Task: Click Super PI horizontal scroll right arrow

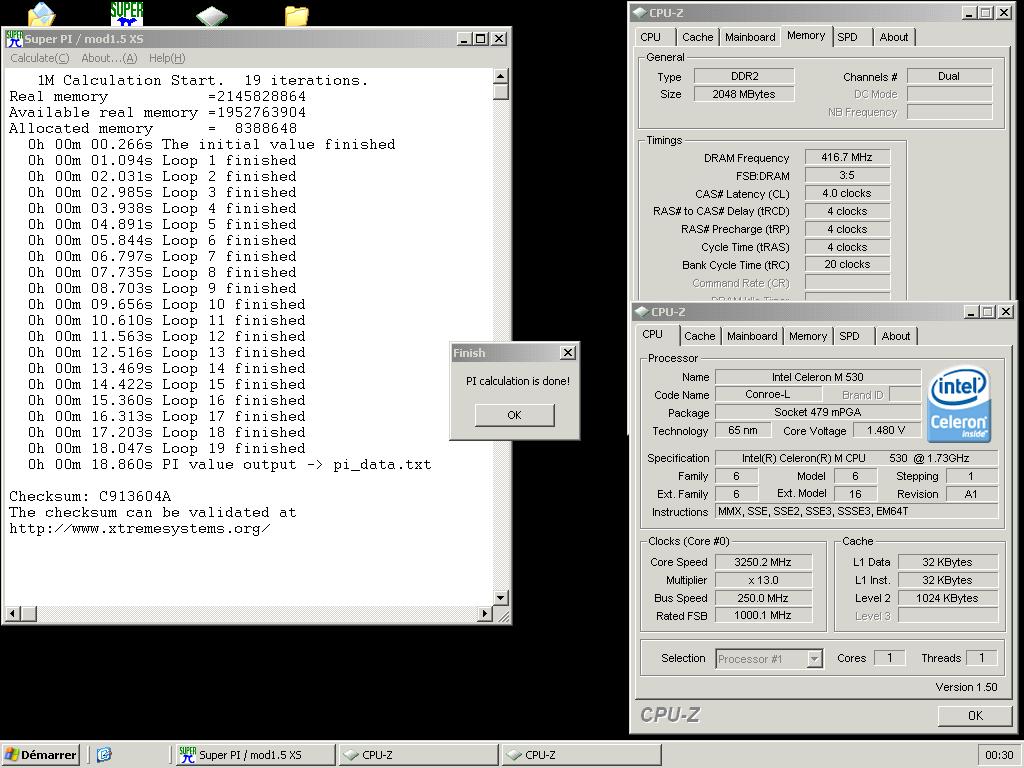Action: [485, 614]
